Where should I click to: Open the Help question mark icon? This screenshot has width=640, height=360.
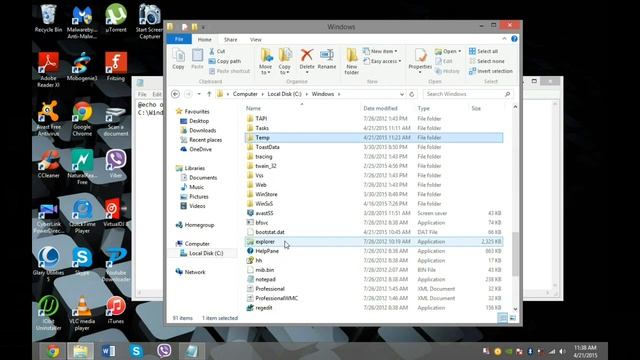[x=514, y=39]
